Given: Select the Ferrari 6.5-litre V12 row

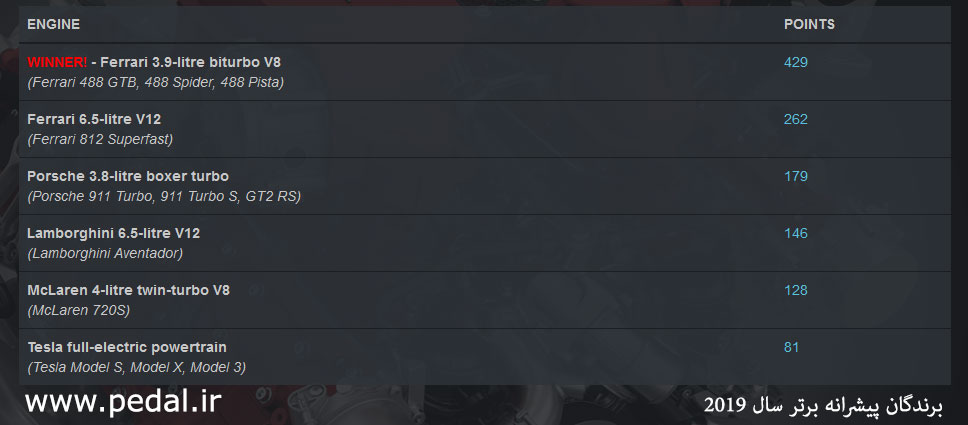Looking at the screenshot, I should point(485,129).
